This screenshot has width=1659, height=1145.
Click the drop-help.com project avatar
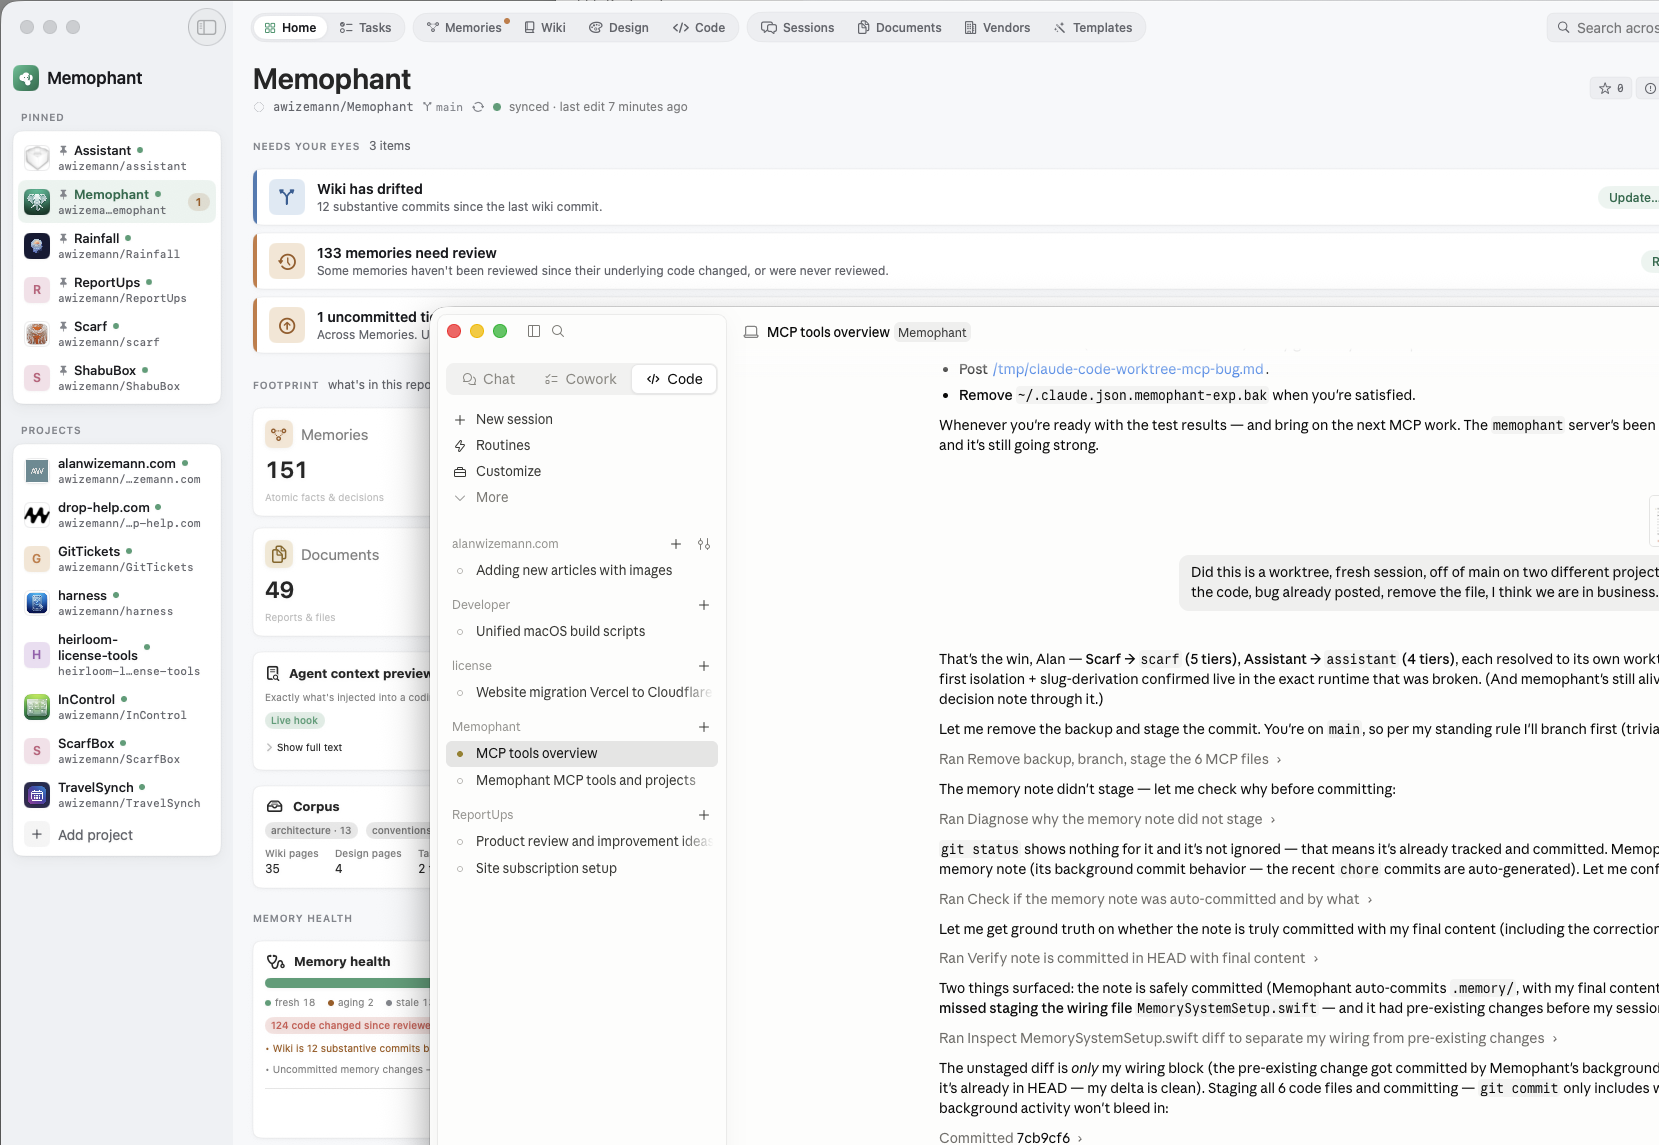point(37,515)
